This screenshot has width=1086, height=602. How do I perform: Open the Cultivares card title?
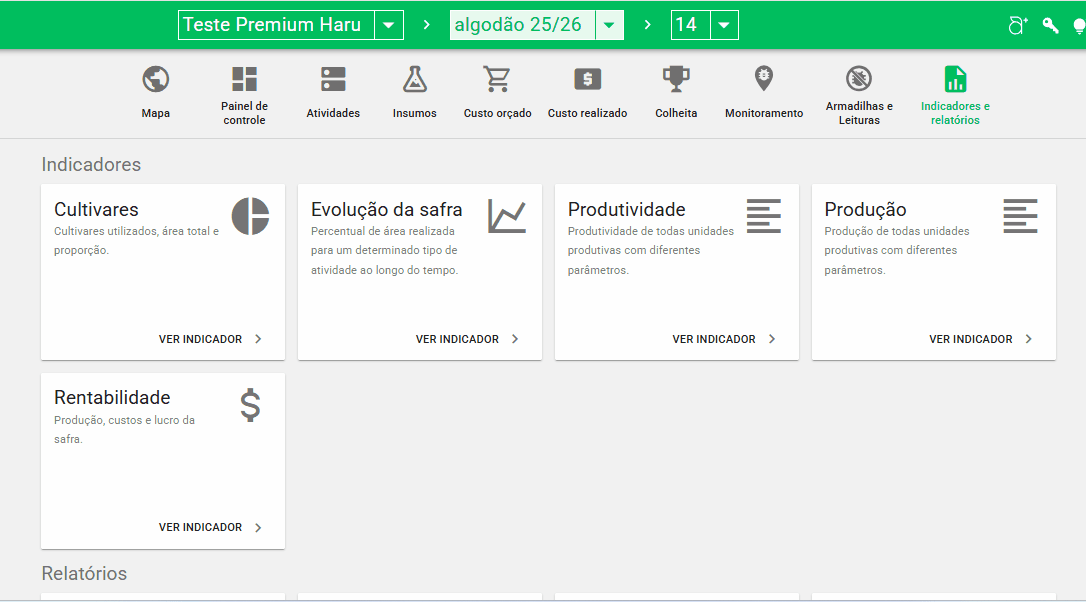coord(96,209)
